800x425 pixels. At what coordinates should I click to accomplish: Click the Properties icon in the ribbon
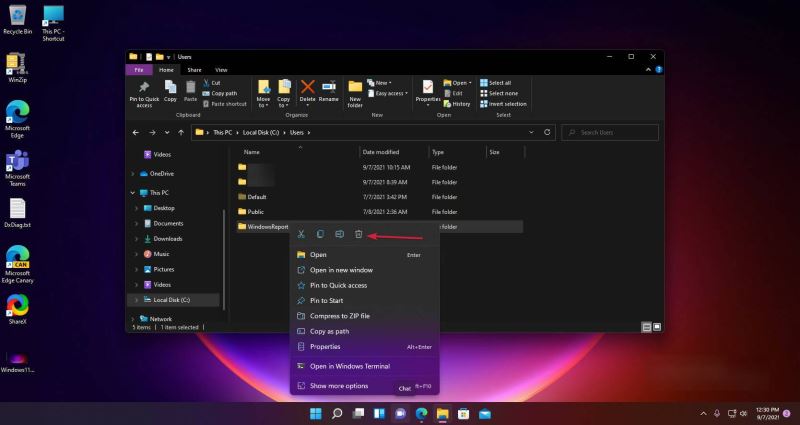428,93
